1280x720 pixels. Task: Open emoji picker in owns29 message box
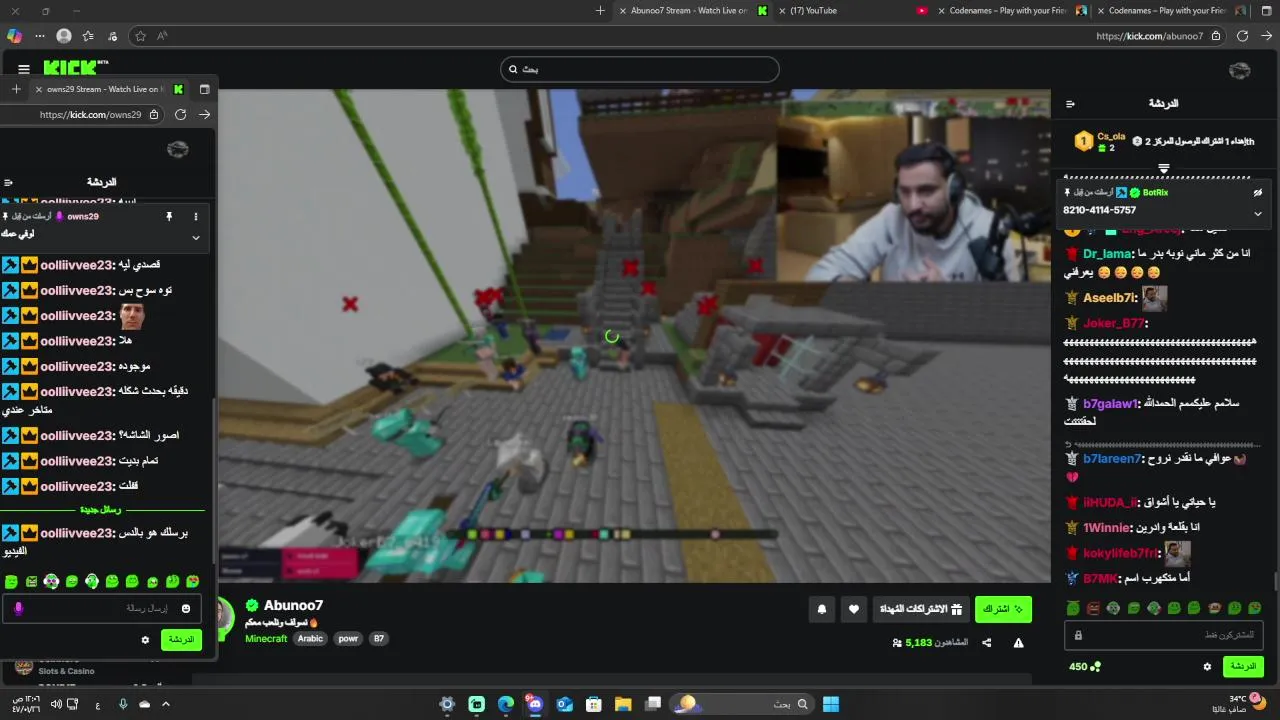pyautogui.click(x=185, y=609)
